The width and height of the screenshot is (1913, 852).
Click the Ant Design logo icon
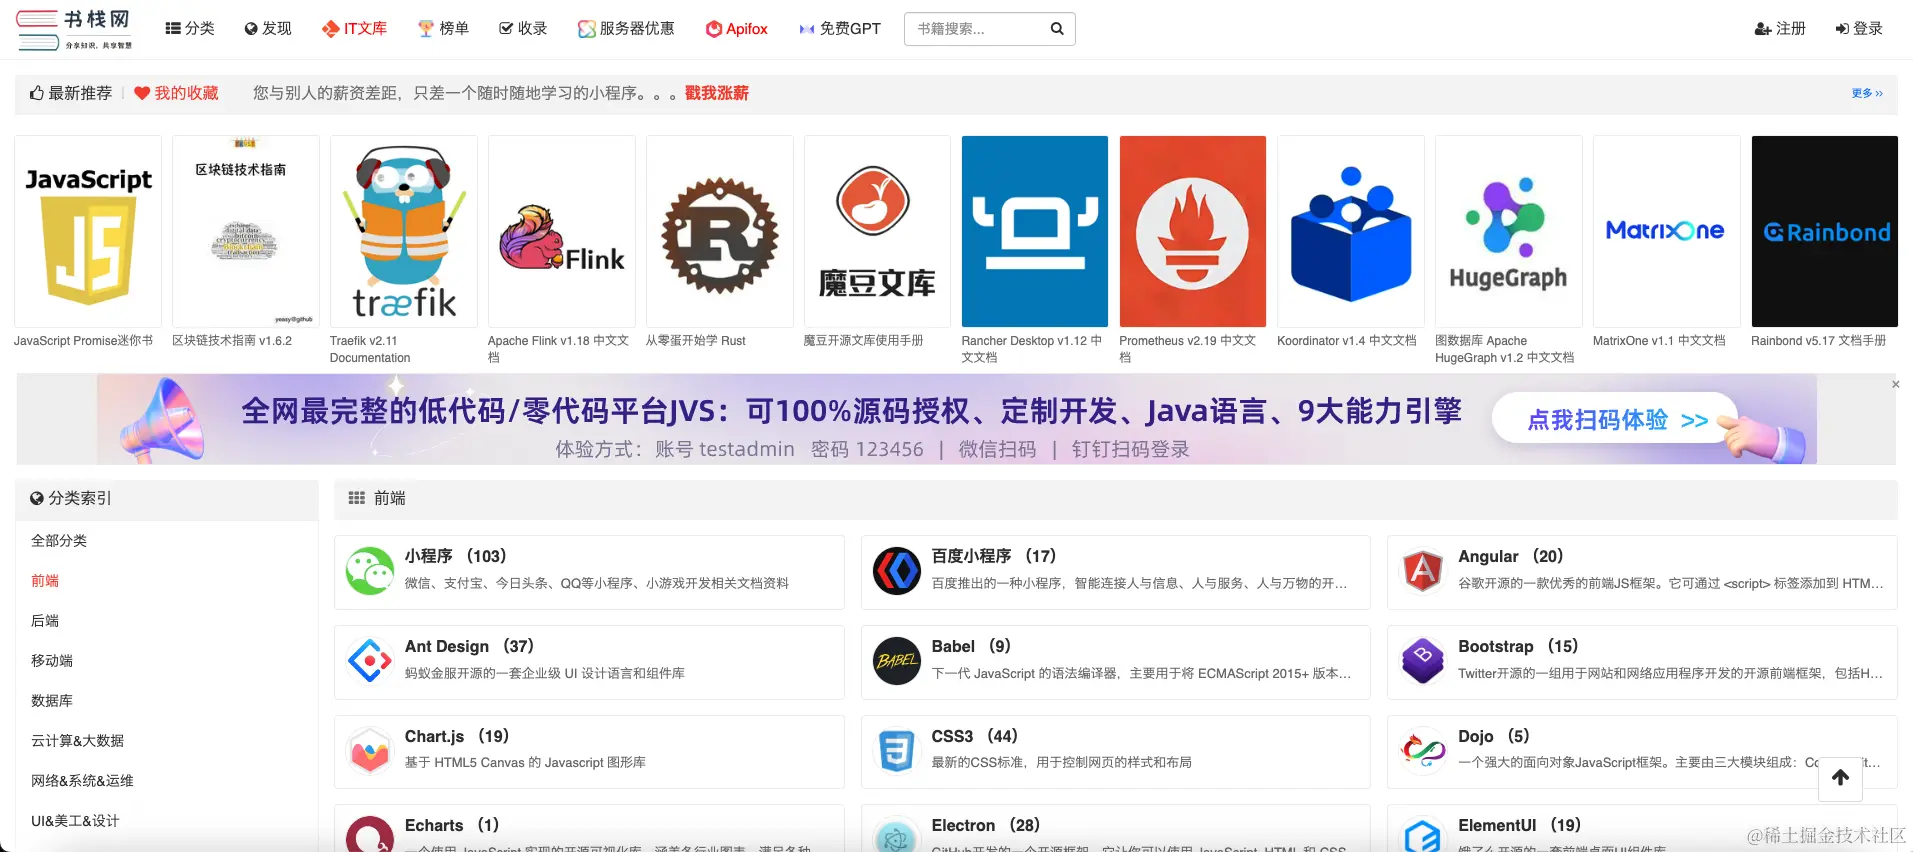370,661
